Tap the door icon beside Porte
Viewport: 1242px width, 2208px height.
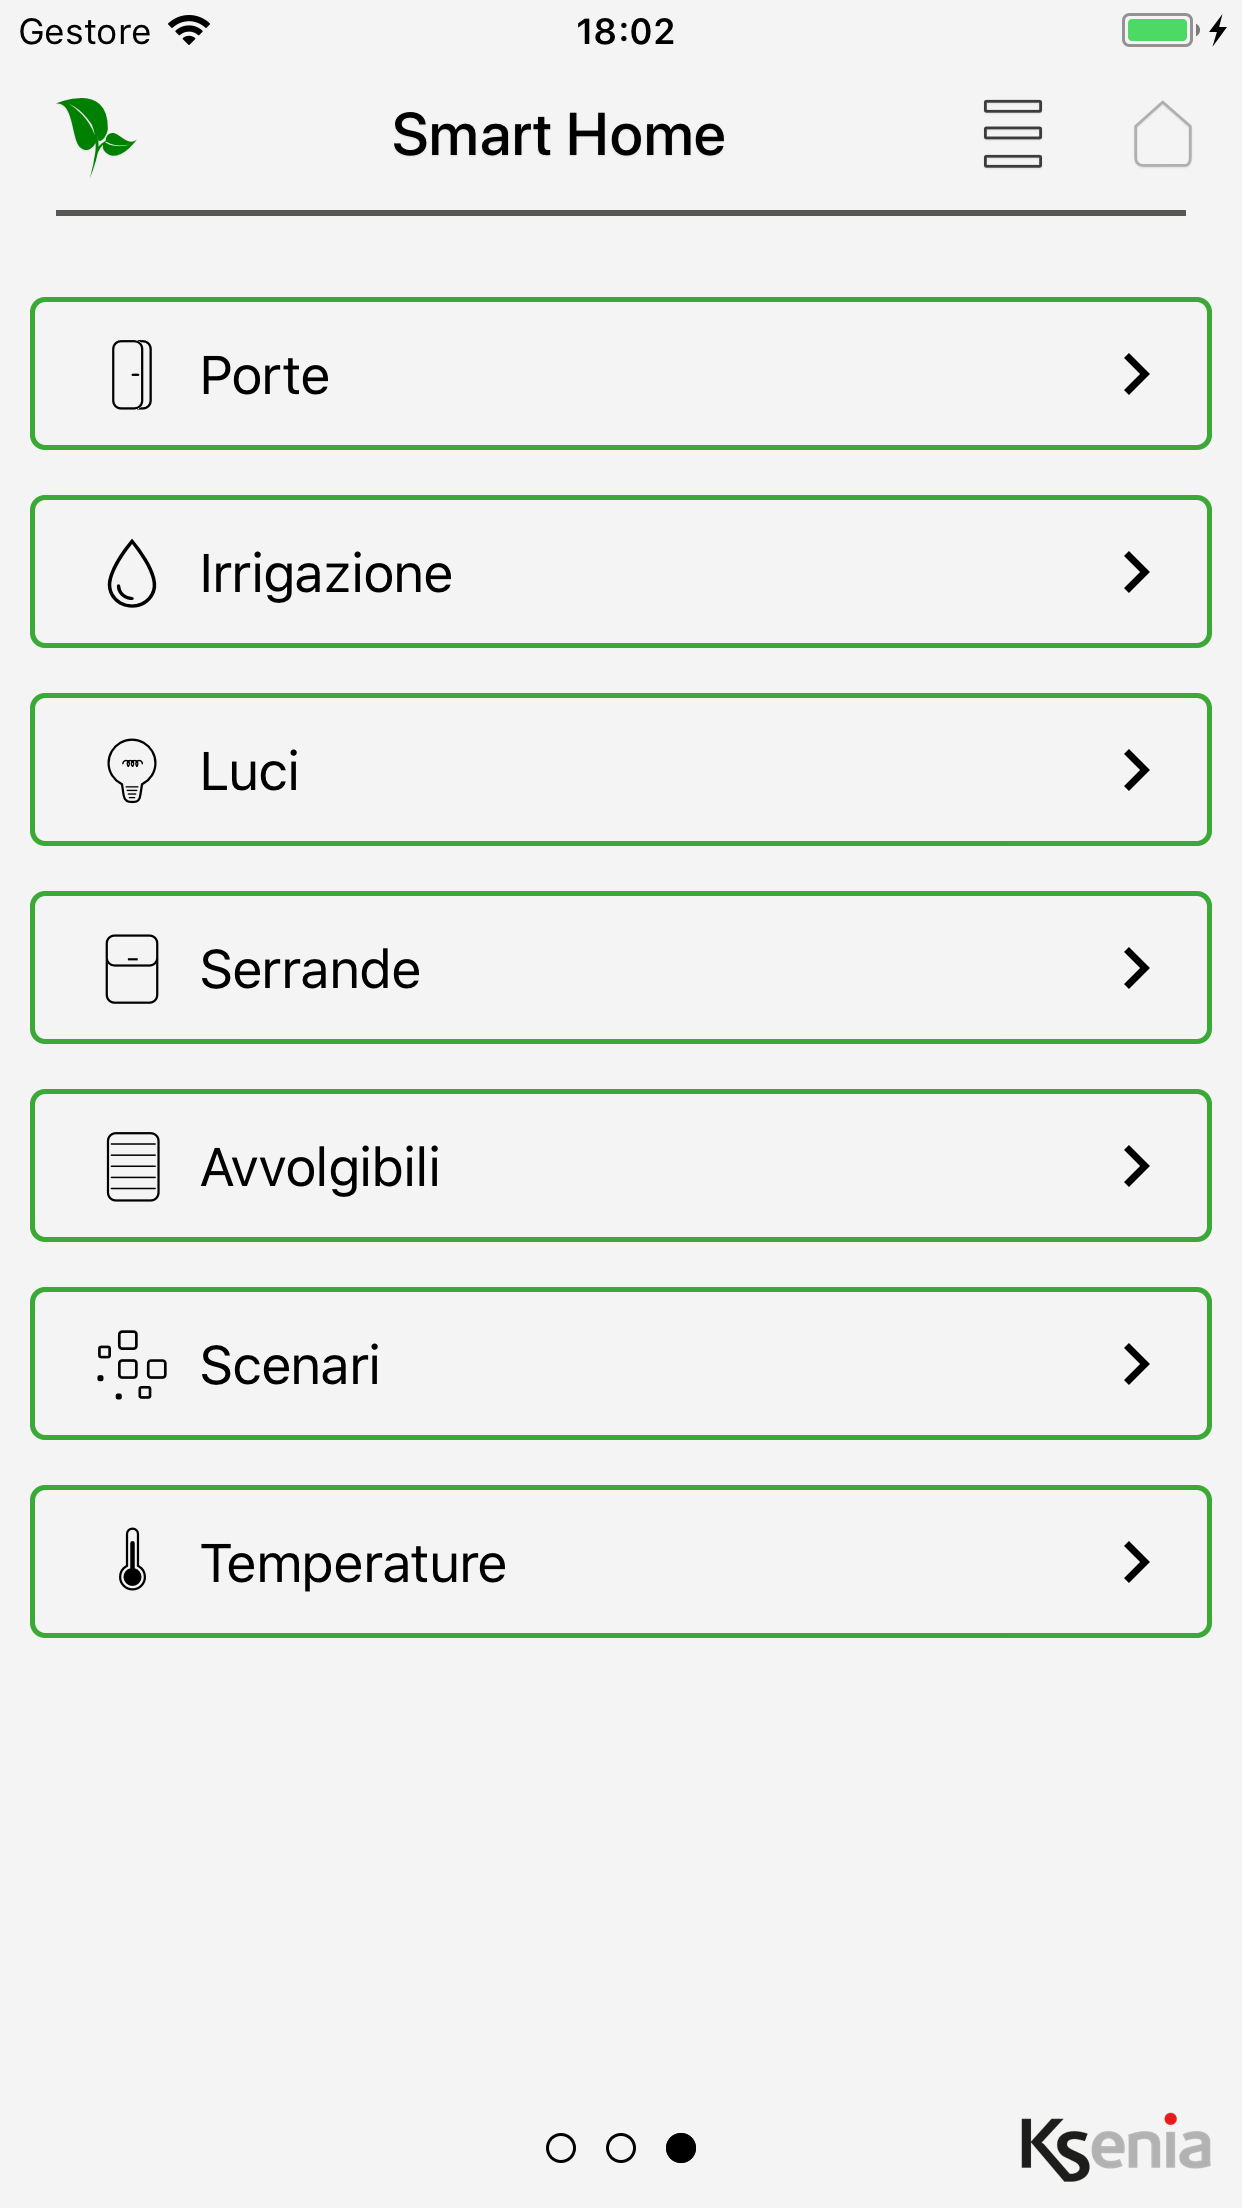pyautogui.click(x=132, y=375)
